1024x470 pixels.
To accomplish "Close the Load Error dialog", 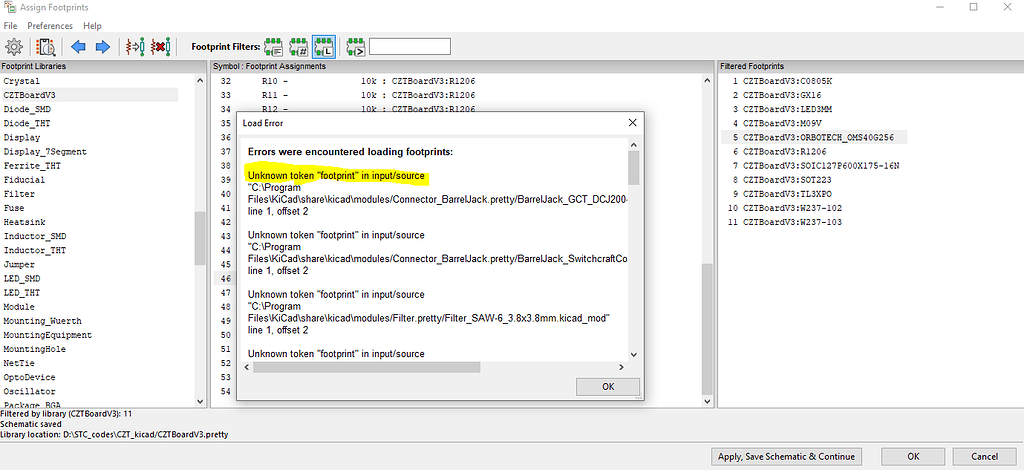I will click(x=632, y=122).
